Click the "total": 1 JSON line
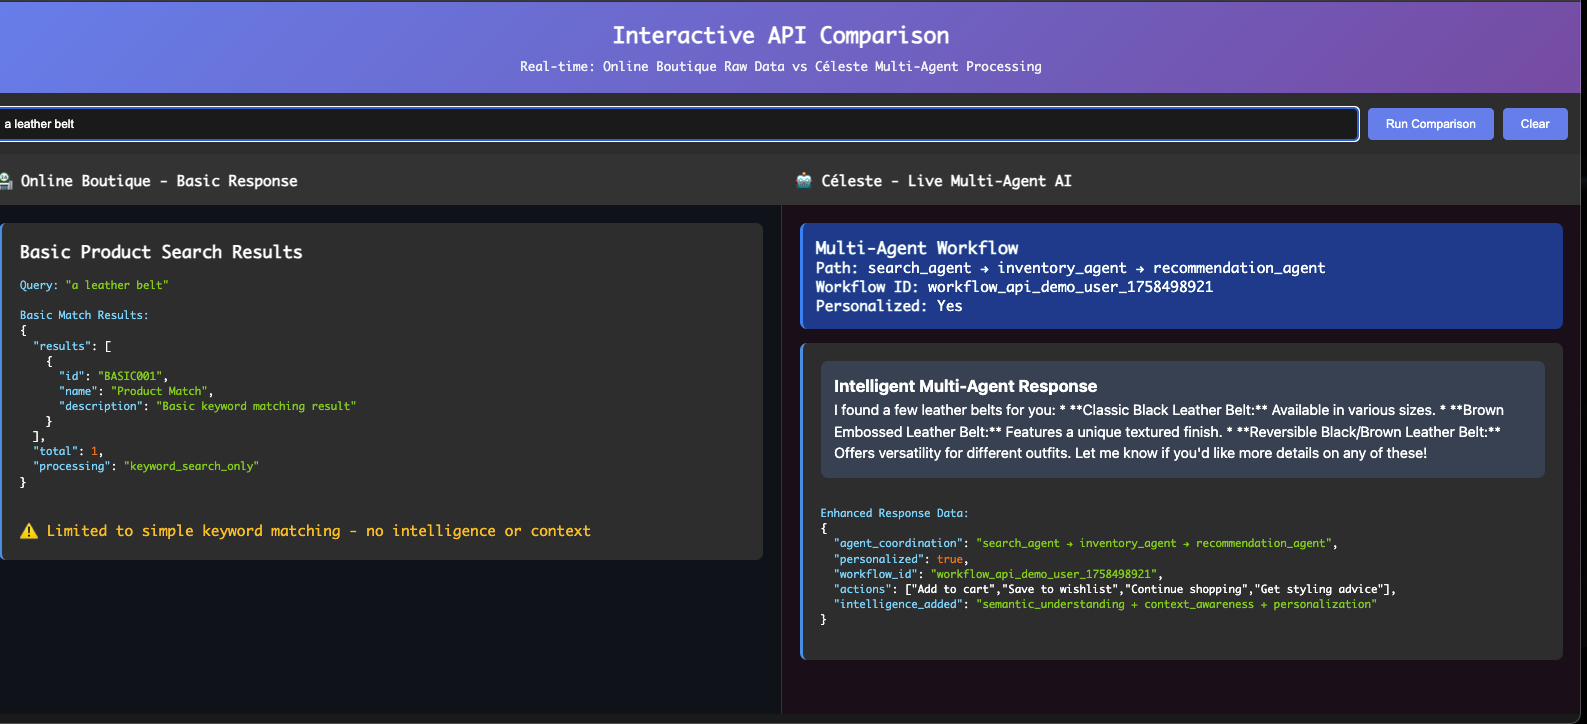Viewport: 1587px width, 724px height. 68,451
